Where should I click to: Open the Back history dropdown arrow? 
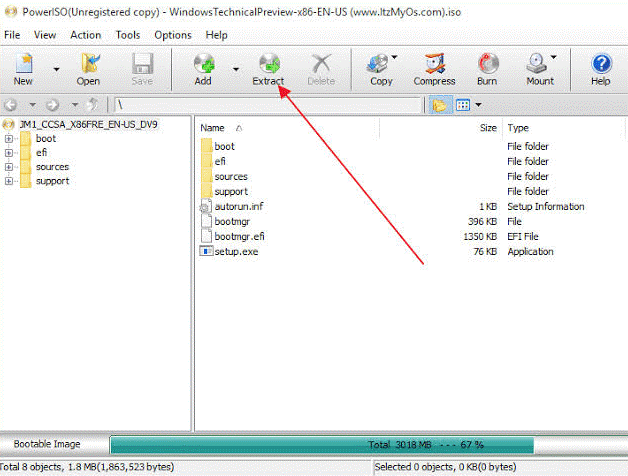coord(32,105)
